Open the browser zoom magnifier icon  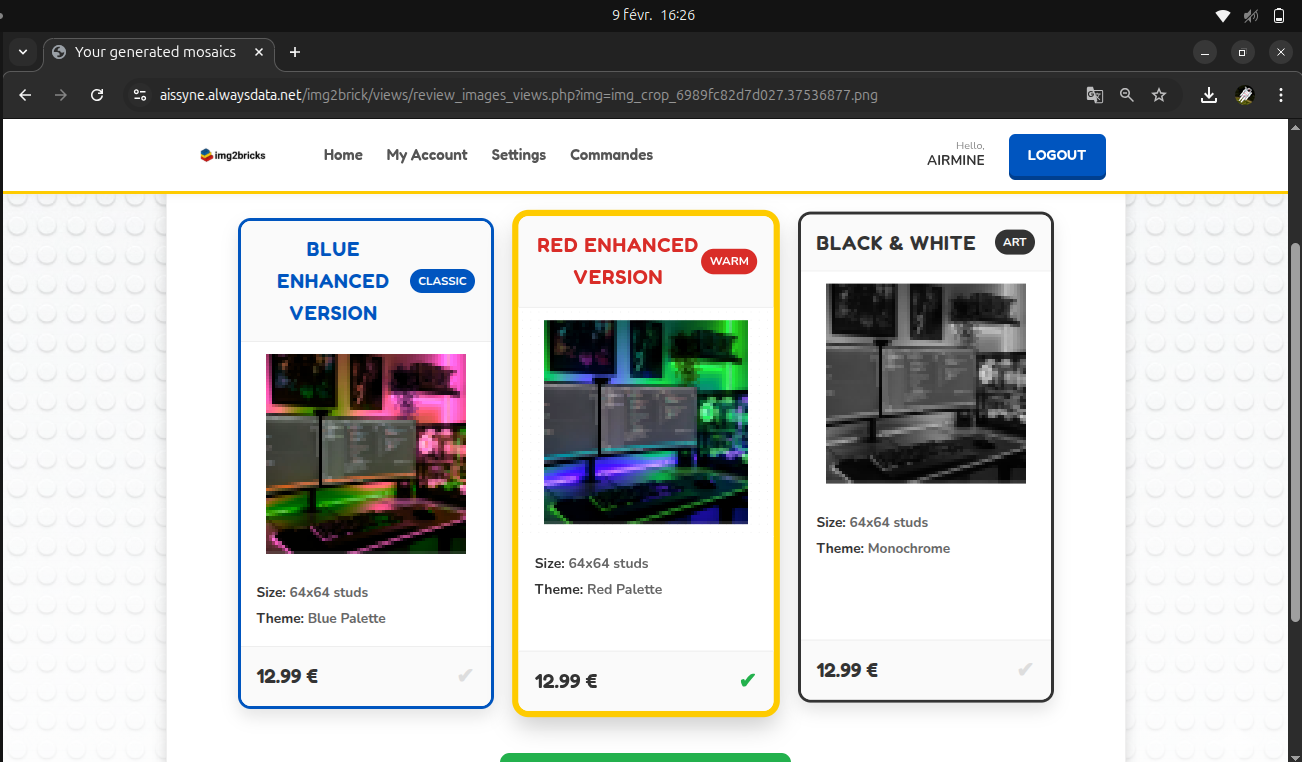point(1127,95)
